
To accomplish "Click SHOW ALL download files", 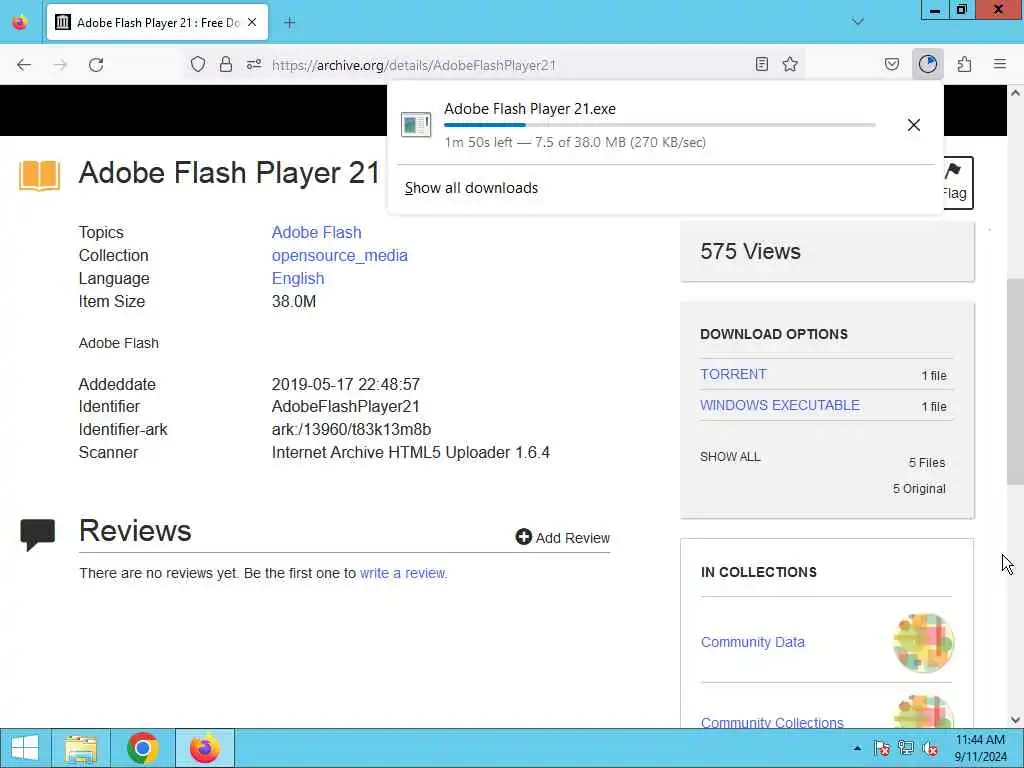I will pyautogui.click(x=730, y=456).
